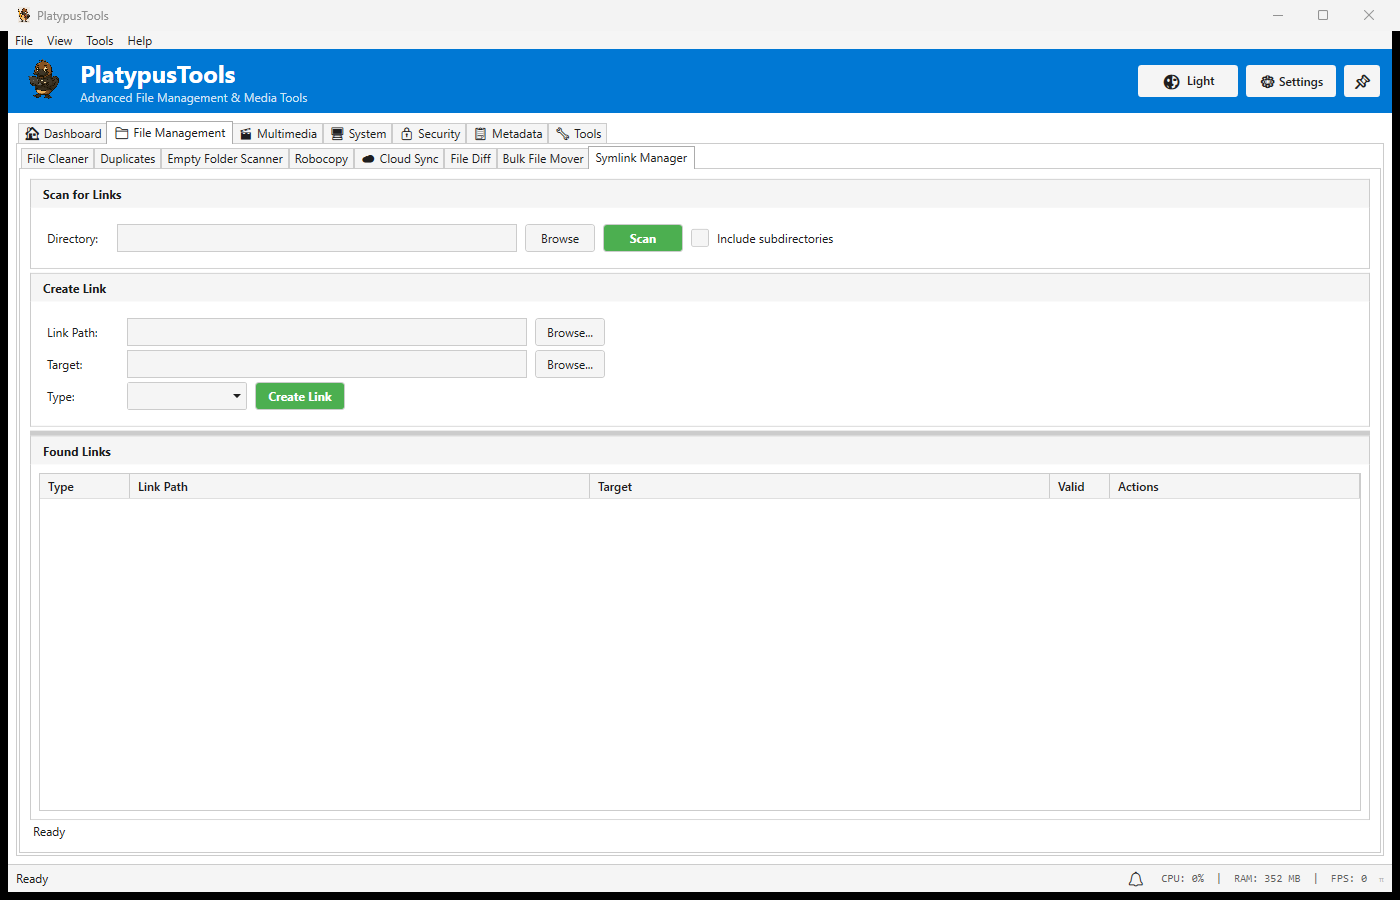Switch to the Bulk File Mover tab
The image size is (1400, 900).
542,158
